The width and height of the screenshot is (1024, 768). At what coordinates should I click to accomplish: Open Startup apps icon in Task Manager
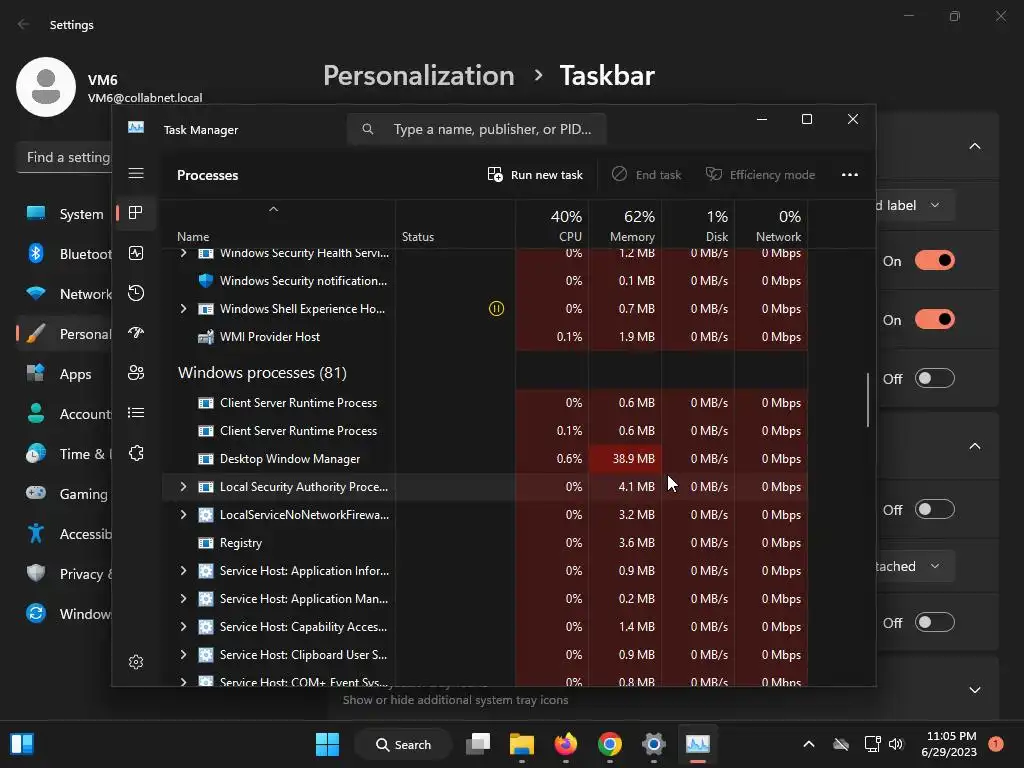coord(136,333)
